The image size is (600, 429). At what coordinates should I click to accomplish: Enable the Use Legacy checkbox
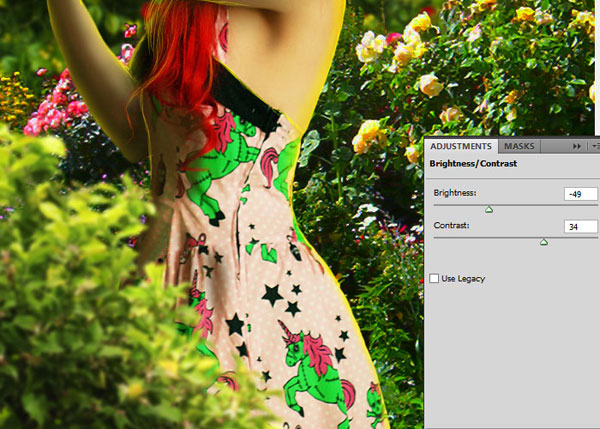coord(434,278)
